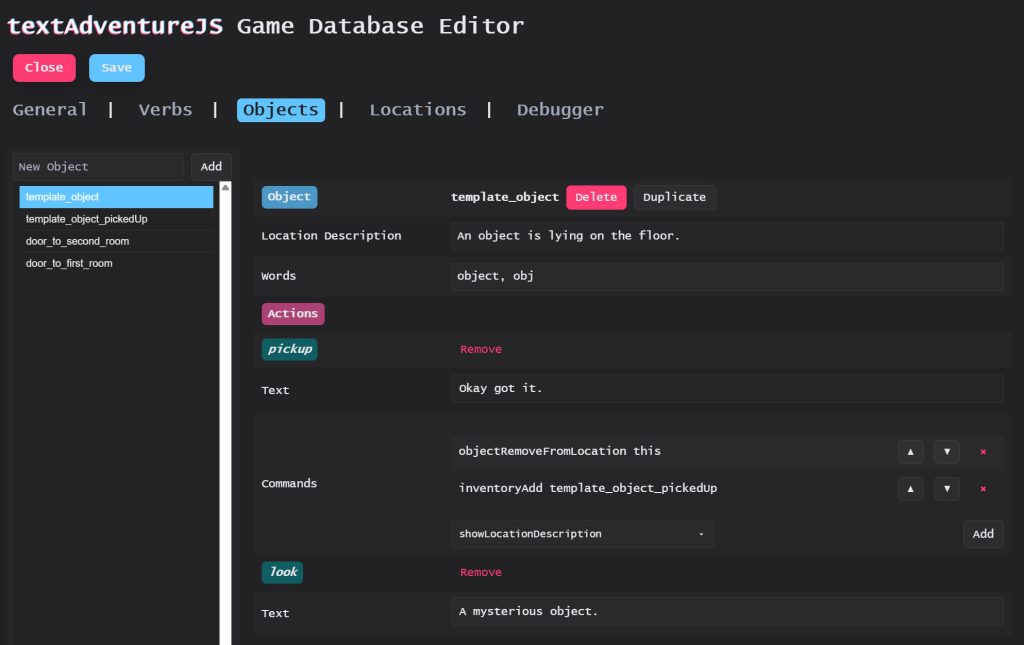Delete objectRemoveFromLocation command with red x
This screenshot has width=1024, height=645.
tap(983, 451)
